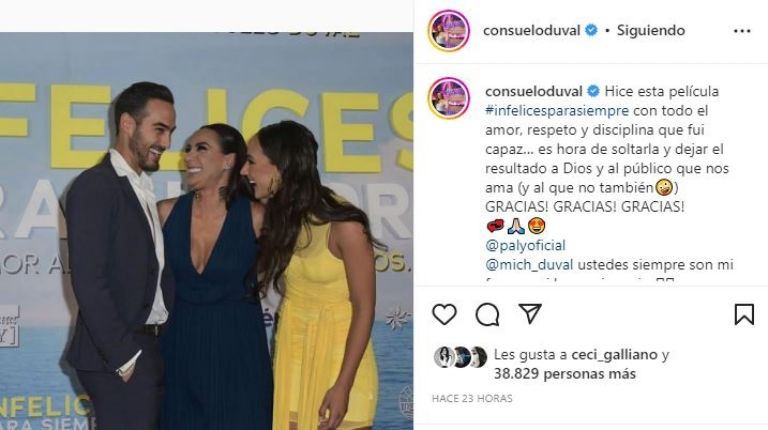Screen dimensions: 768x430
Task: View the 38.829 personas más likes list
Action: coord(565,374)
